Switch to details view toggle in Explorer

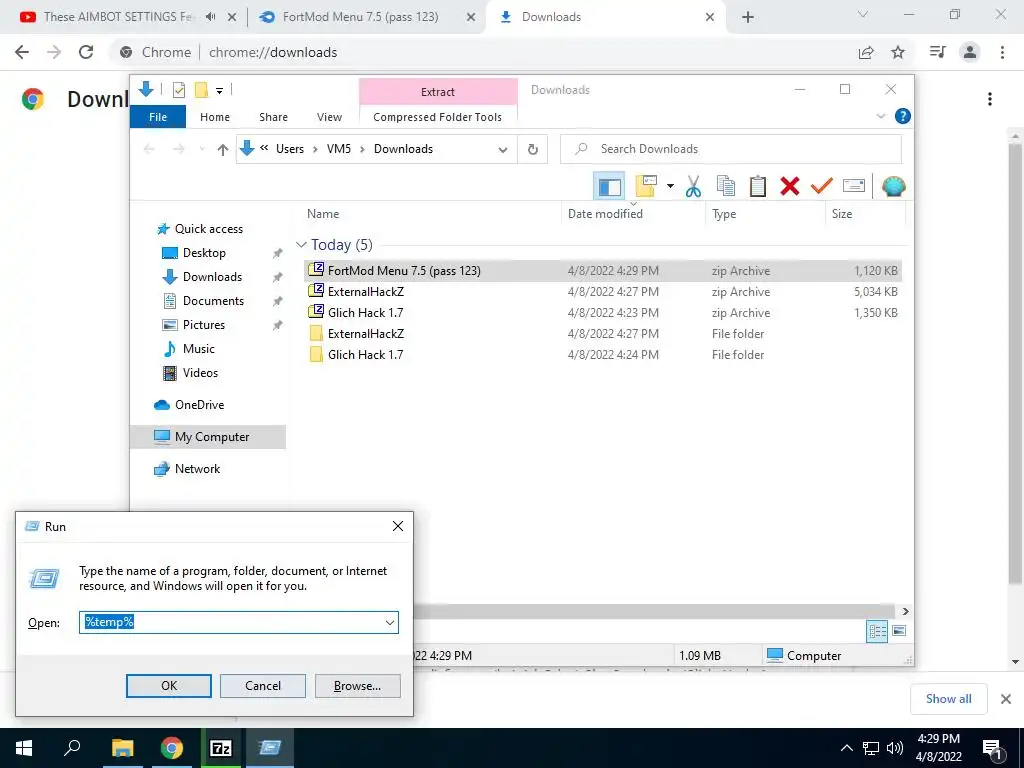[877, 631]
